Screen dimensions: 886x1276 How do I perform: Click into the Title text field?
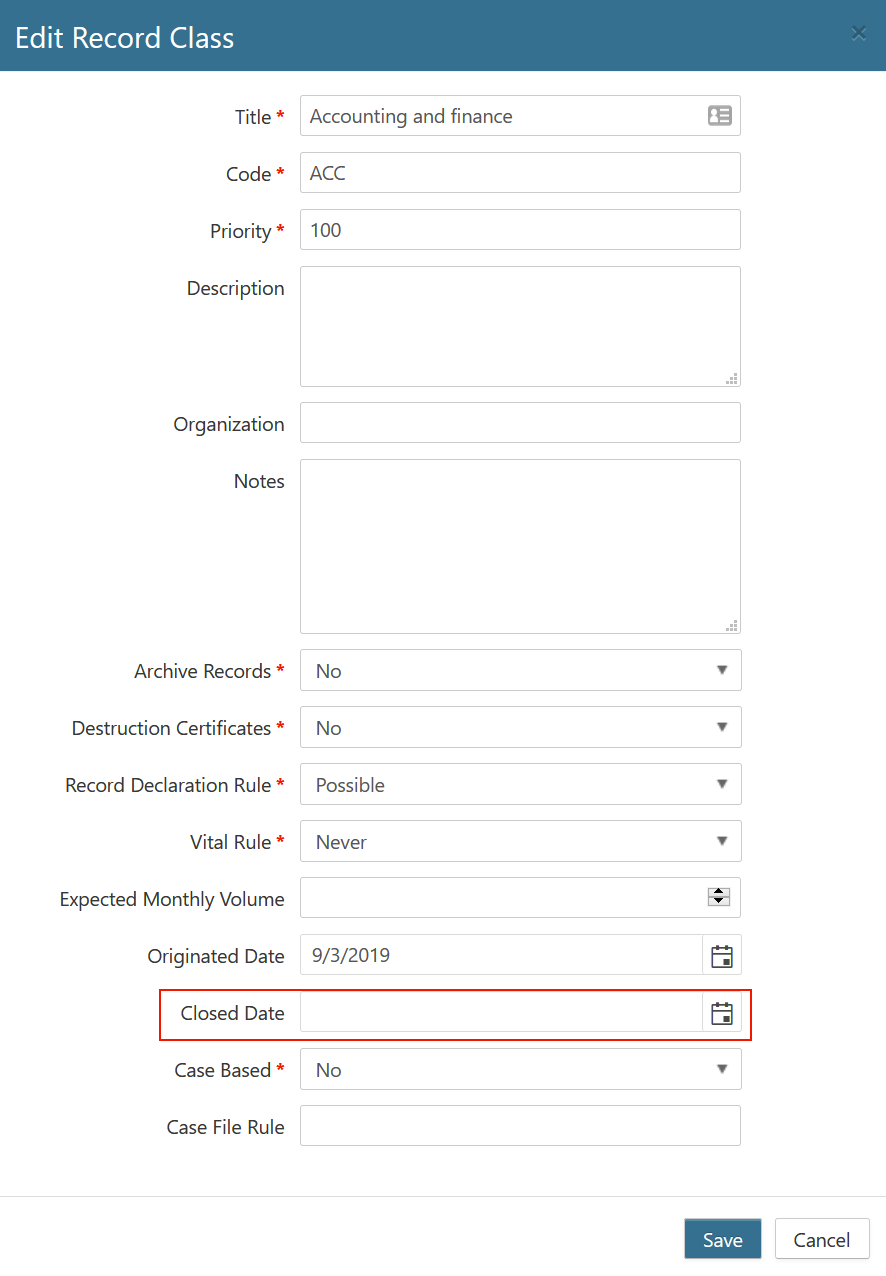point(500,116)
